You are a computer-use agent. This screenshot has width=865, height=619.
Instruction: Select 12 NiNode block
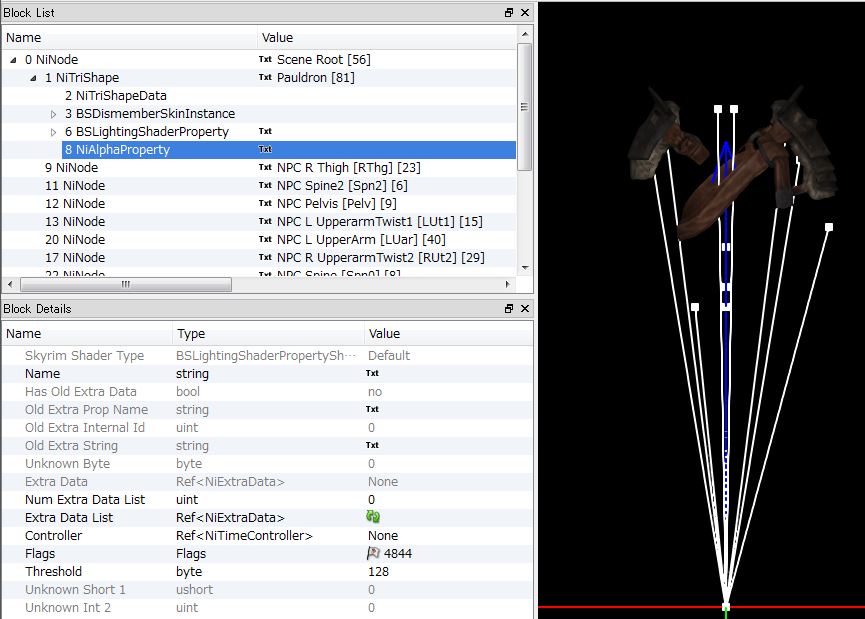point(75,204)
